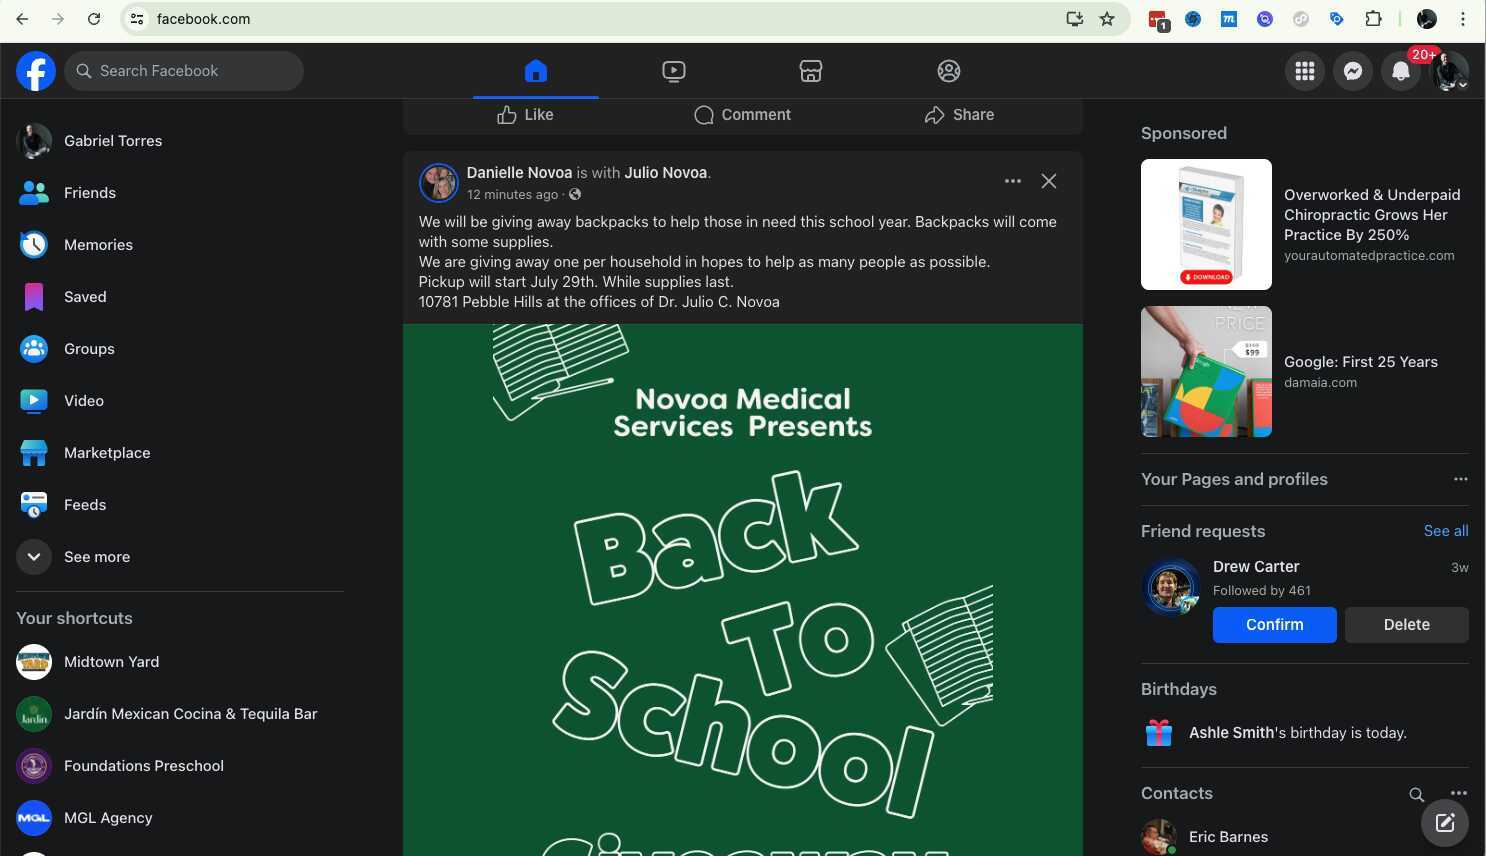
Task: Open the Foundations Preschool shortcut
Action: point(180,766)
